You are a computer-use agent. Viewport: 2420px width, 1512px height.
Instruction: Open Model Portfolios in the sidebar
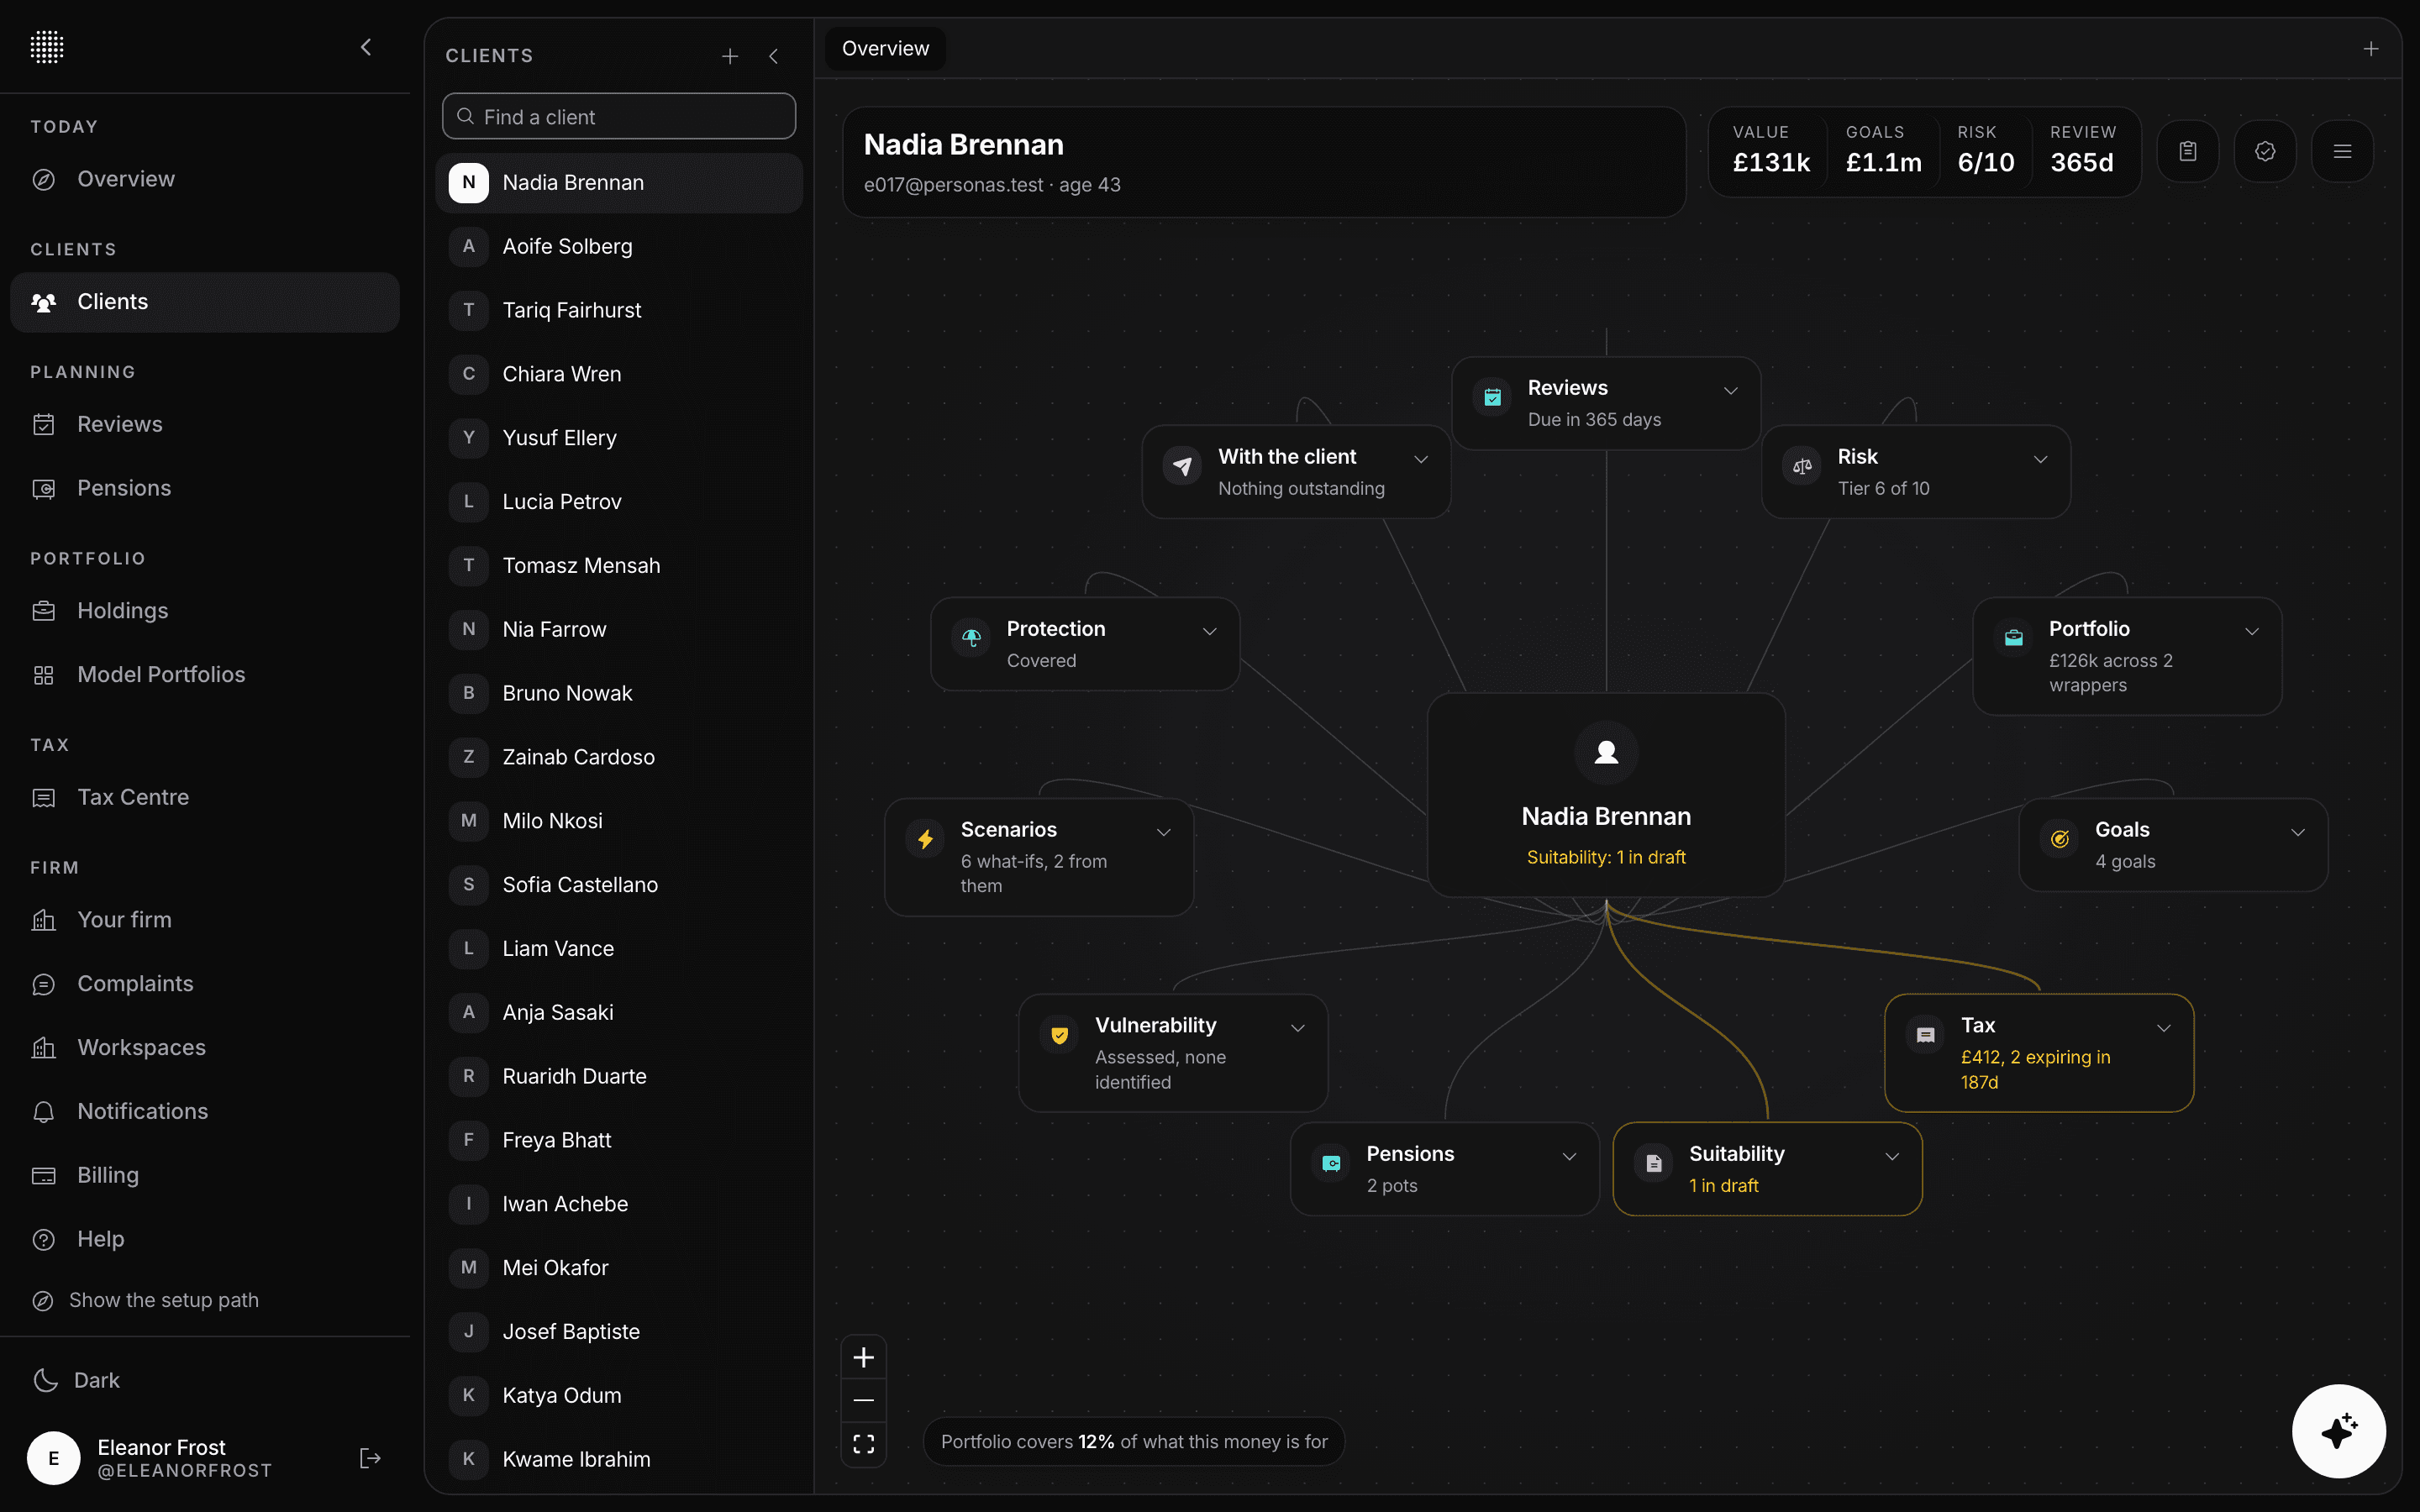pos(205,675)
